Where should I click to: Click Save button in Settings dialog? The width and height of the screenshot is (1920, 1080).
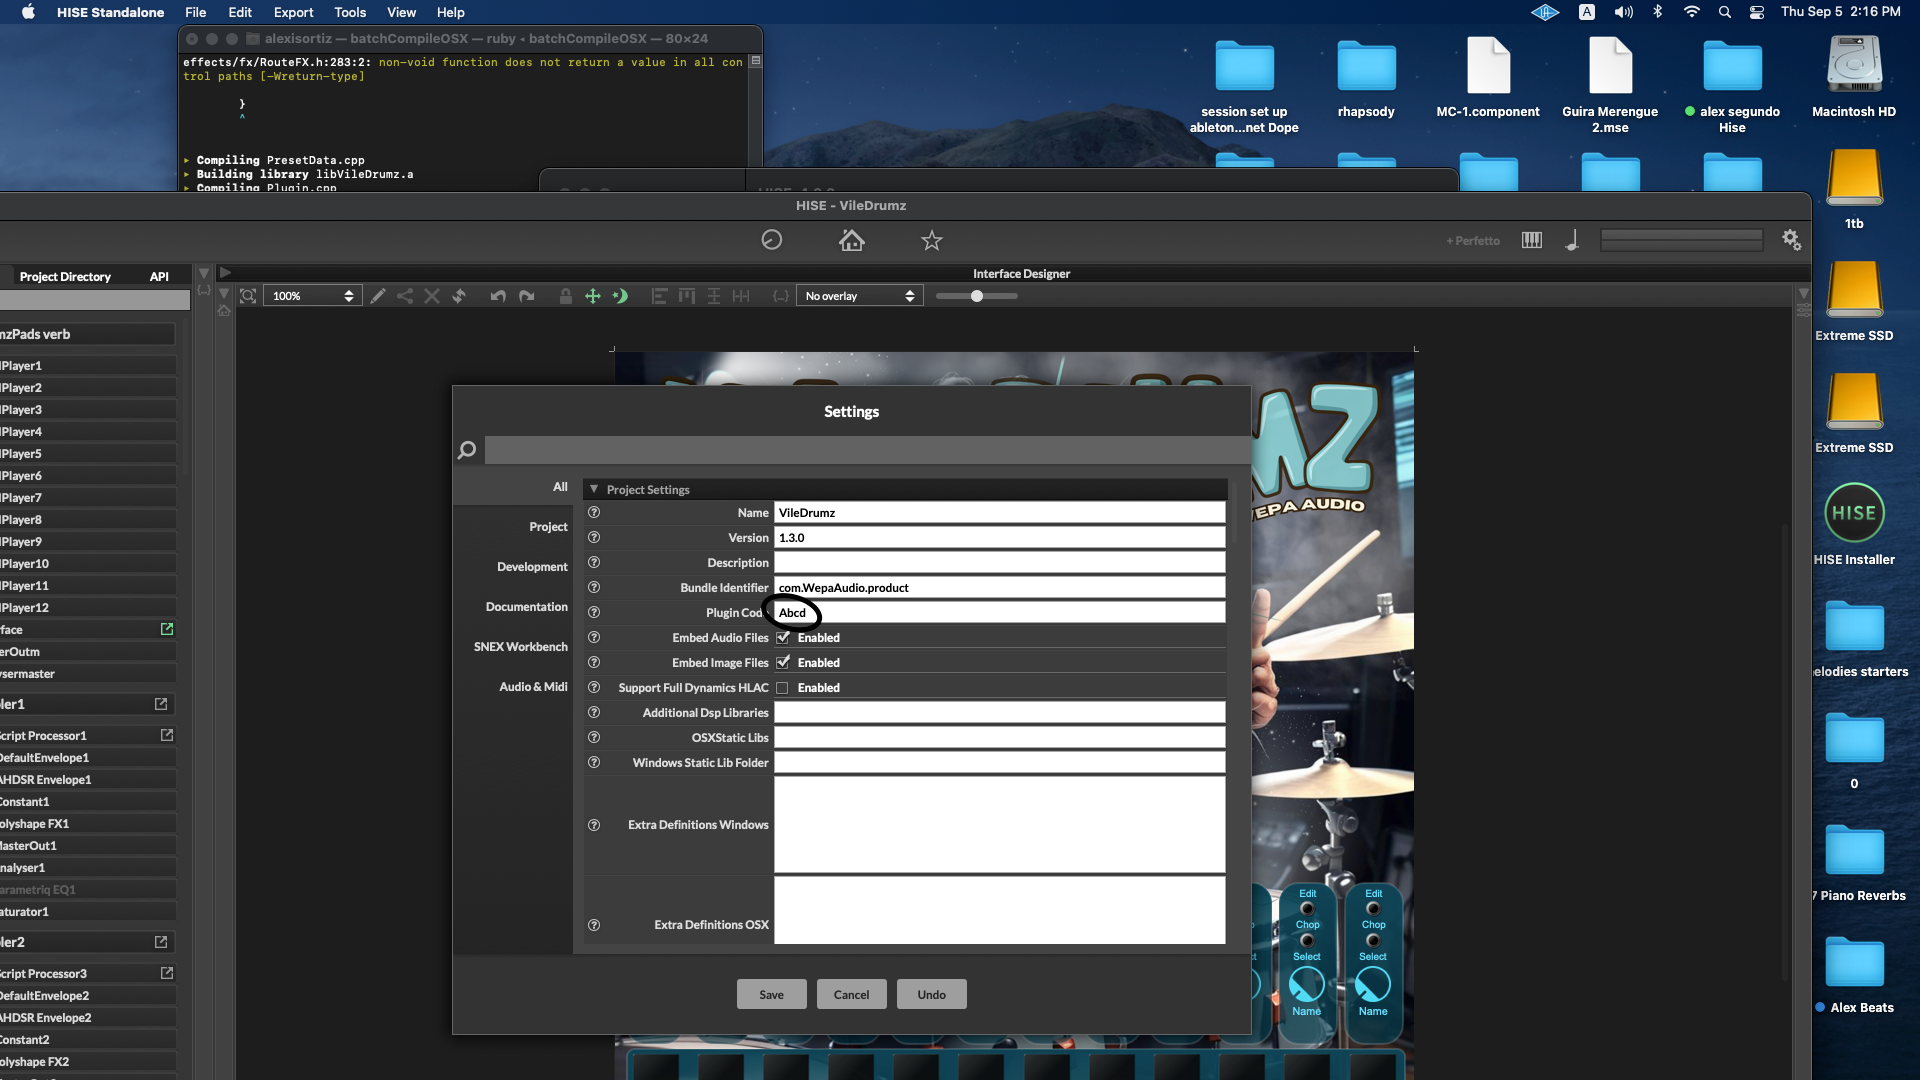pyautogui.click(x=771, y=993)
